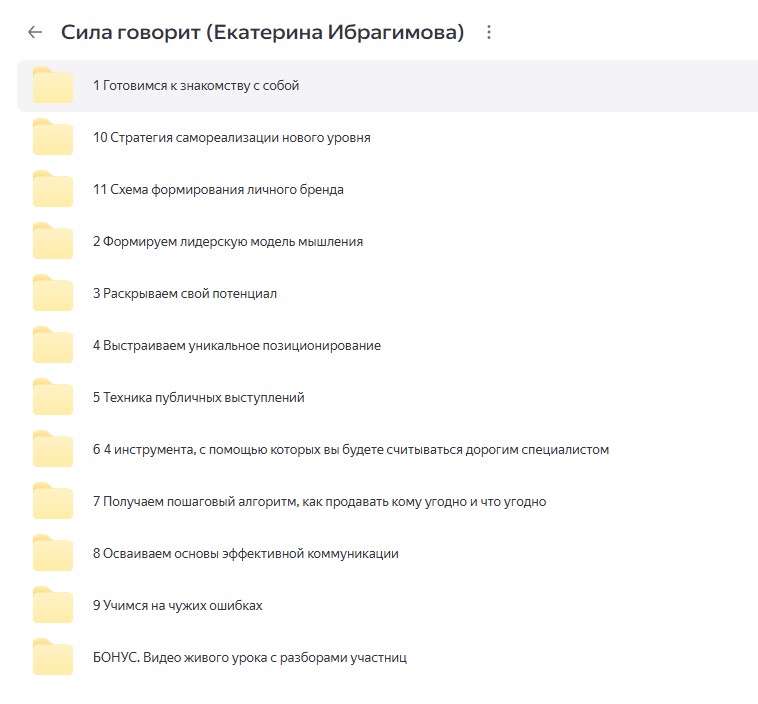The image size is (758, 704).
Task: Select the folder icon for '2 Формируем лидерскую модель'
Action: point(53,241)
